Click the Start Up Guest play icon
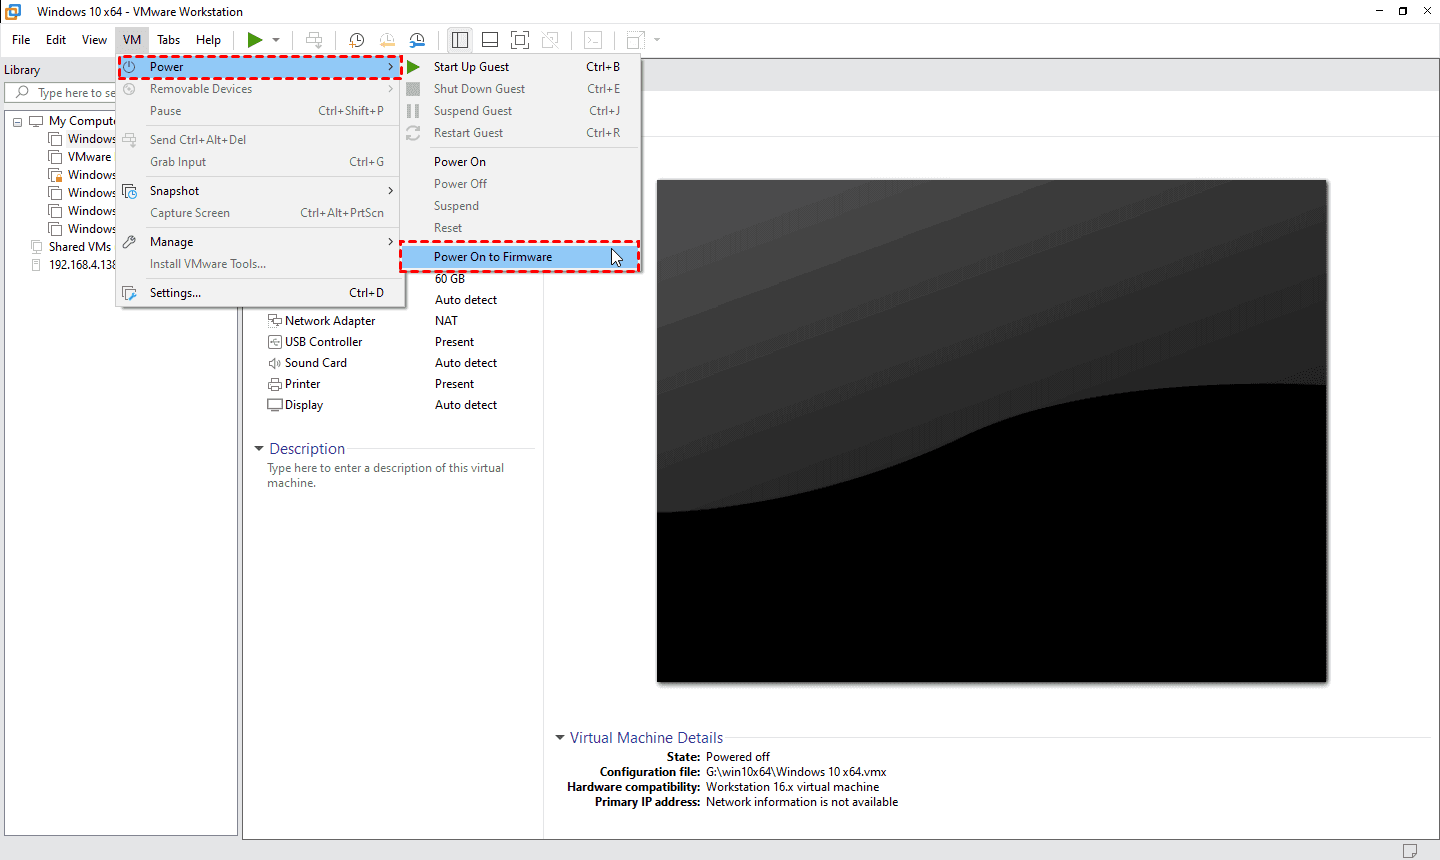The width and height of the screenshot is (1440, 860). pyautogui.click(x=413, y=67)
